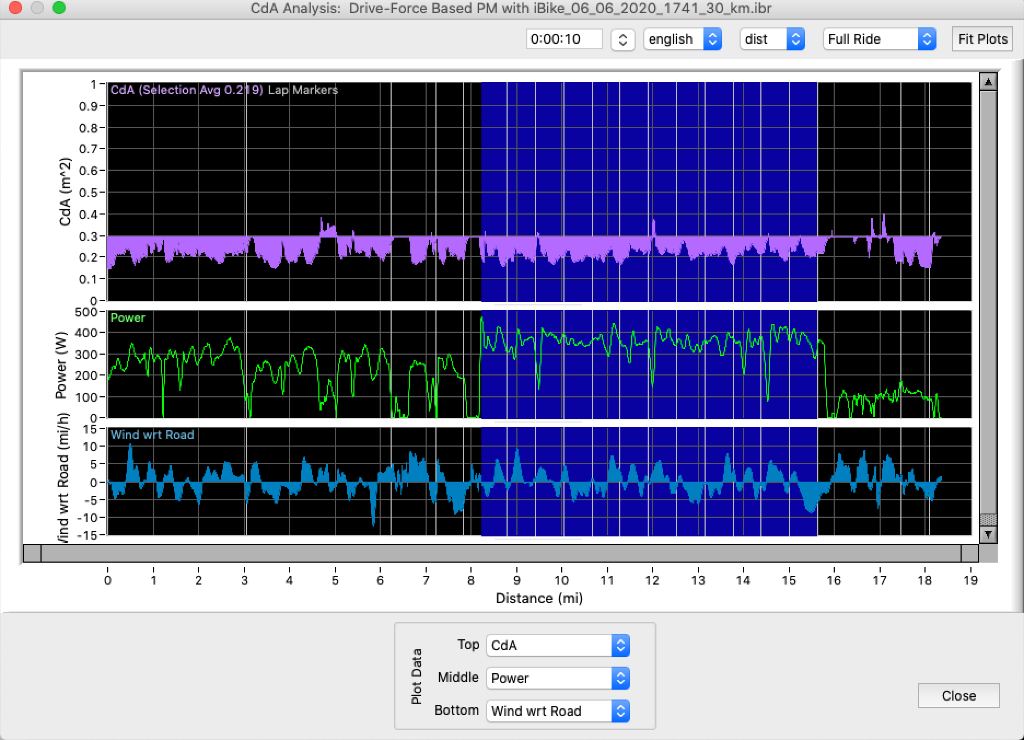Image resolution: width=1024 pixels, height=740 pixels.
Task: Click the vertical scrollbar down arrow
Action: 988,535
